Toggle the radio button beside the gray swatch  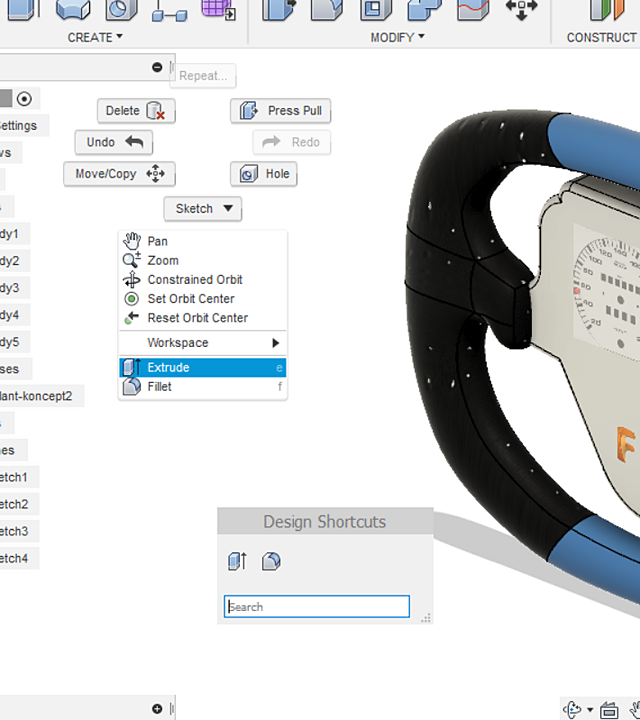coord(24,99)
